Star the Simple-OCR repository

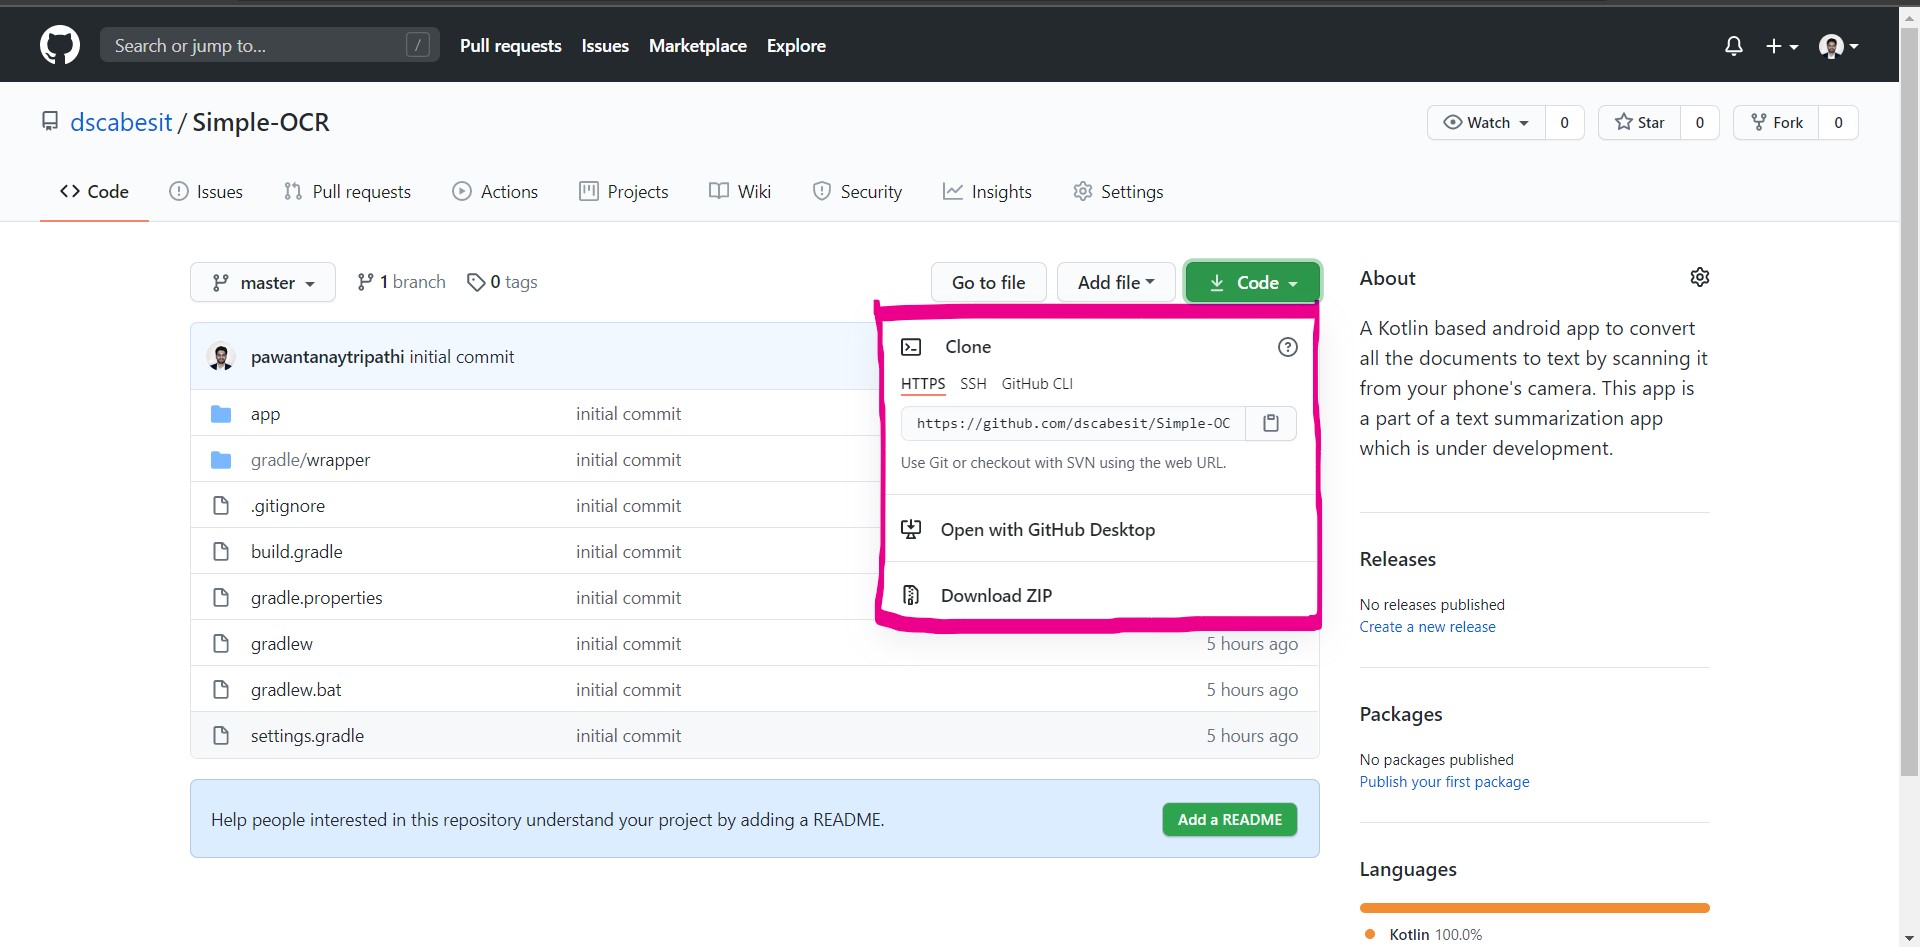click(x=1639, y=123)
